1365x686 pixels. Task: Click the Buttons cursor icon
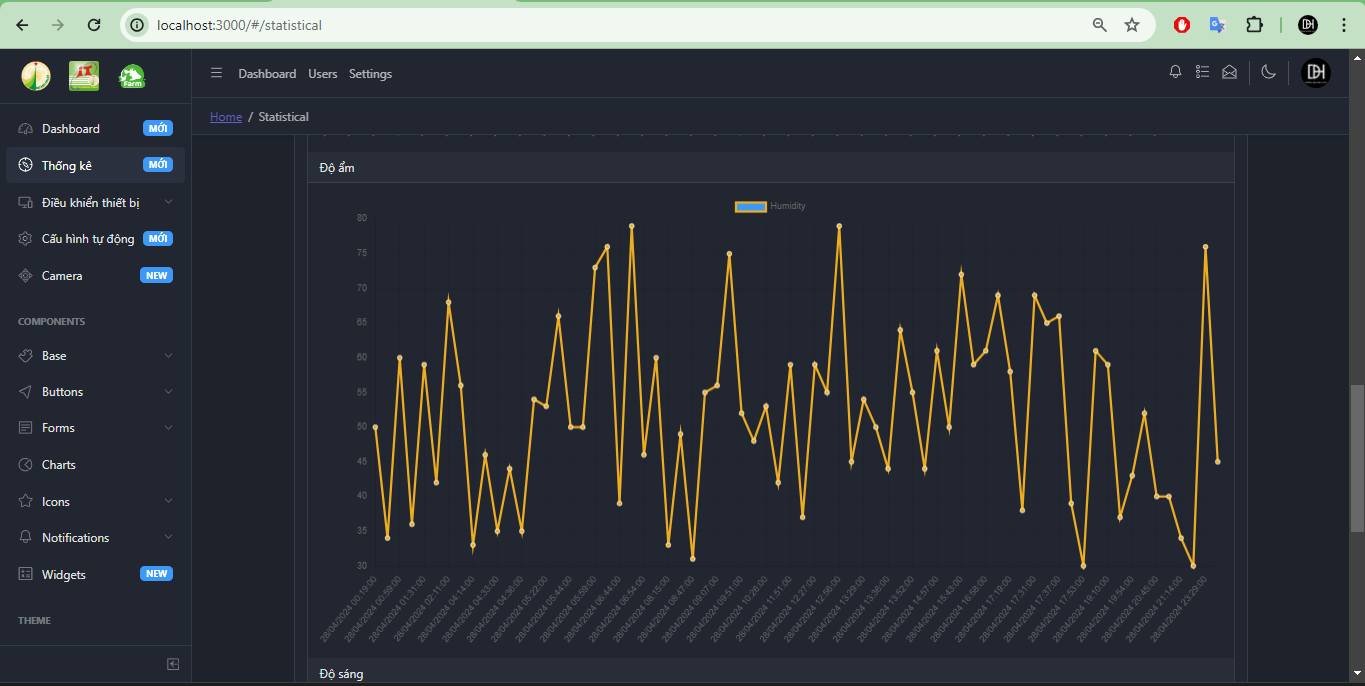click(x=25, y=392)
